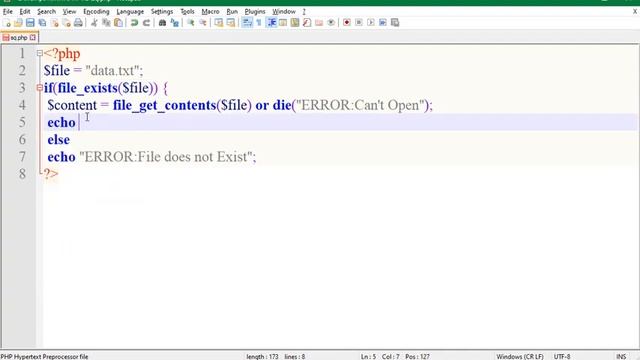Open the ? help menu
This screenshot has width=640, height=360.
click(x=304, y=11)
